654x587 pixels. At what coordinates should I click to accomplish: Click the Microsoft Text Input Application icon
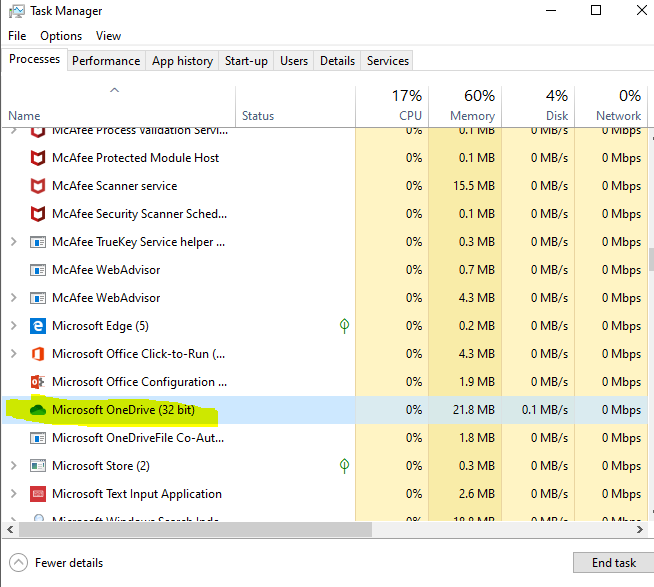click(38, 494)
